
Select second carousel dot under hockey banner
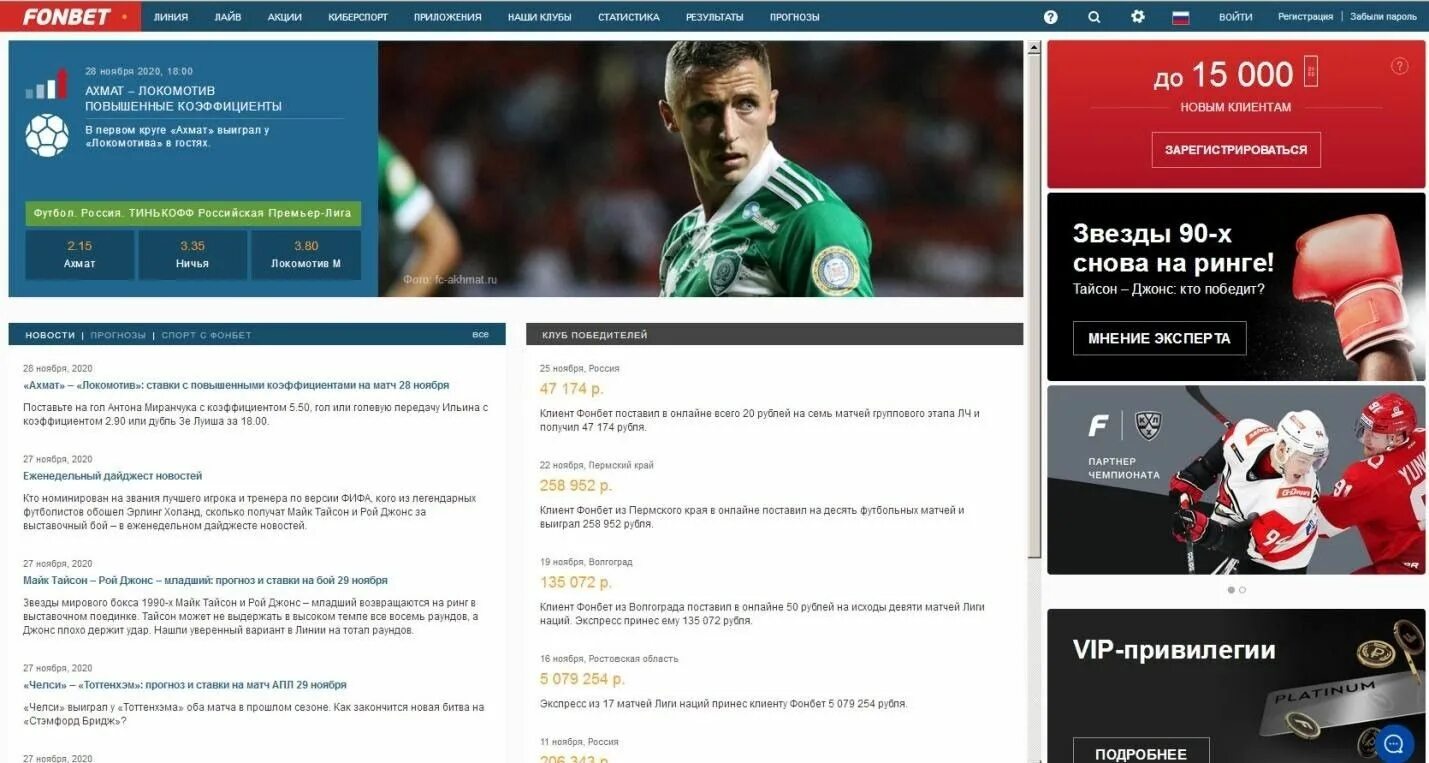[1243, 590]
